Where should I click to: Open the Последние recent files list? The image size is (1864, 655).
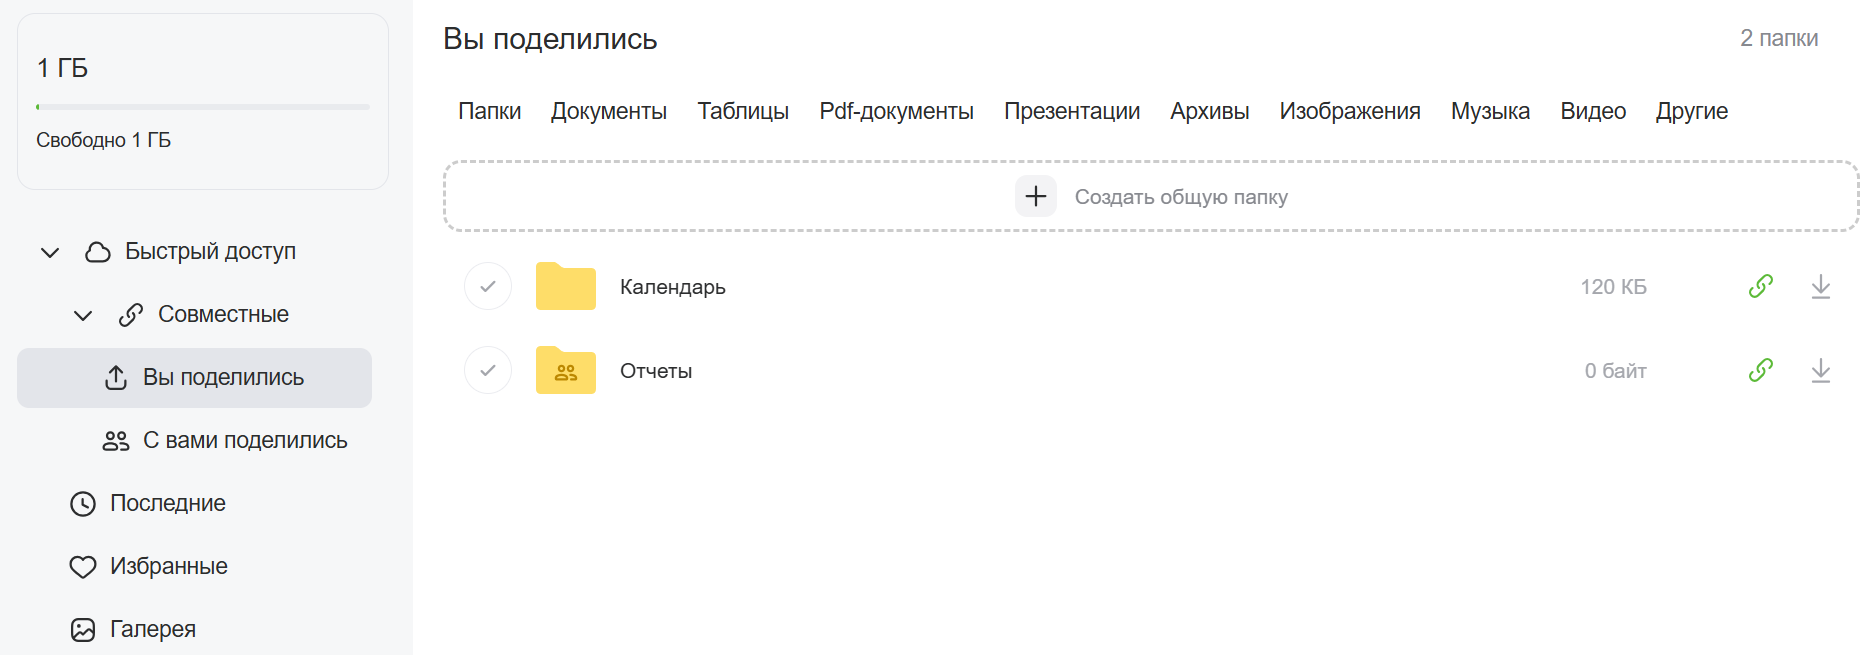tap(167, 503)
